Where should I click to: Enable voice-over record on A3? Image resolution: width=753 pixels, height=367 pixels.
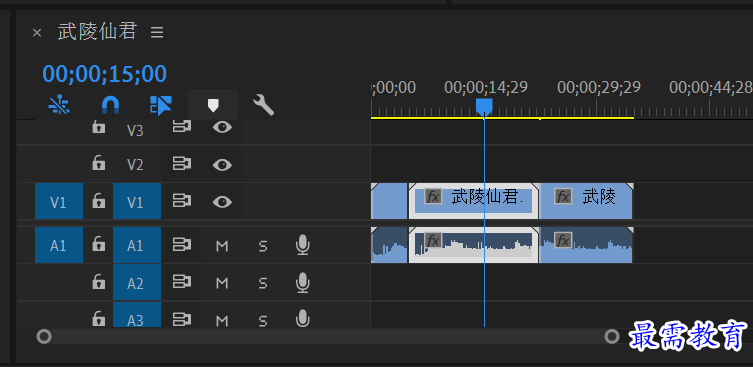(303, 318)
